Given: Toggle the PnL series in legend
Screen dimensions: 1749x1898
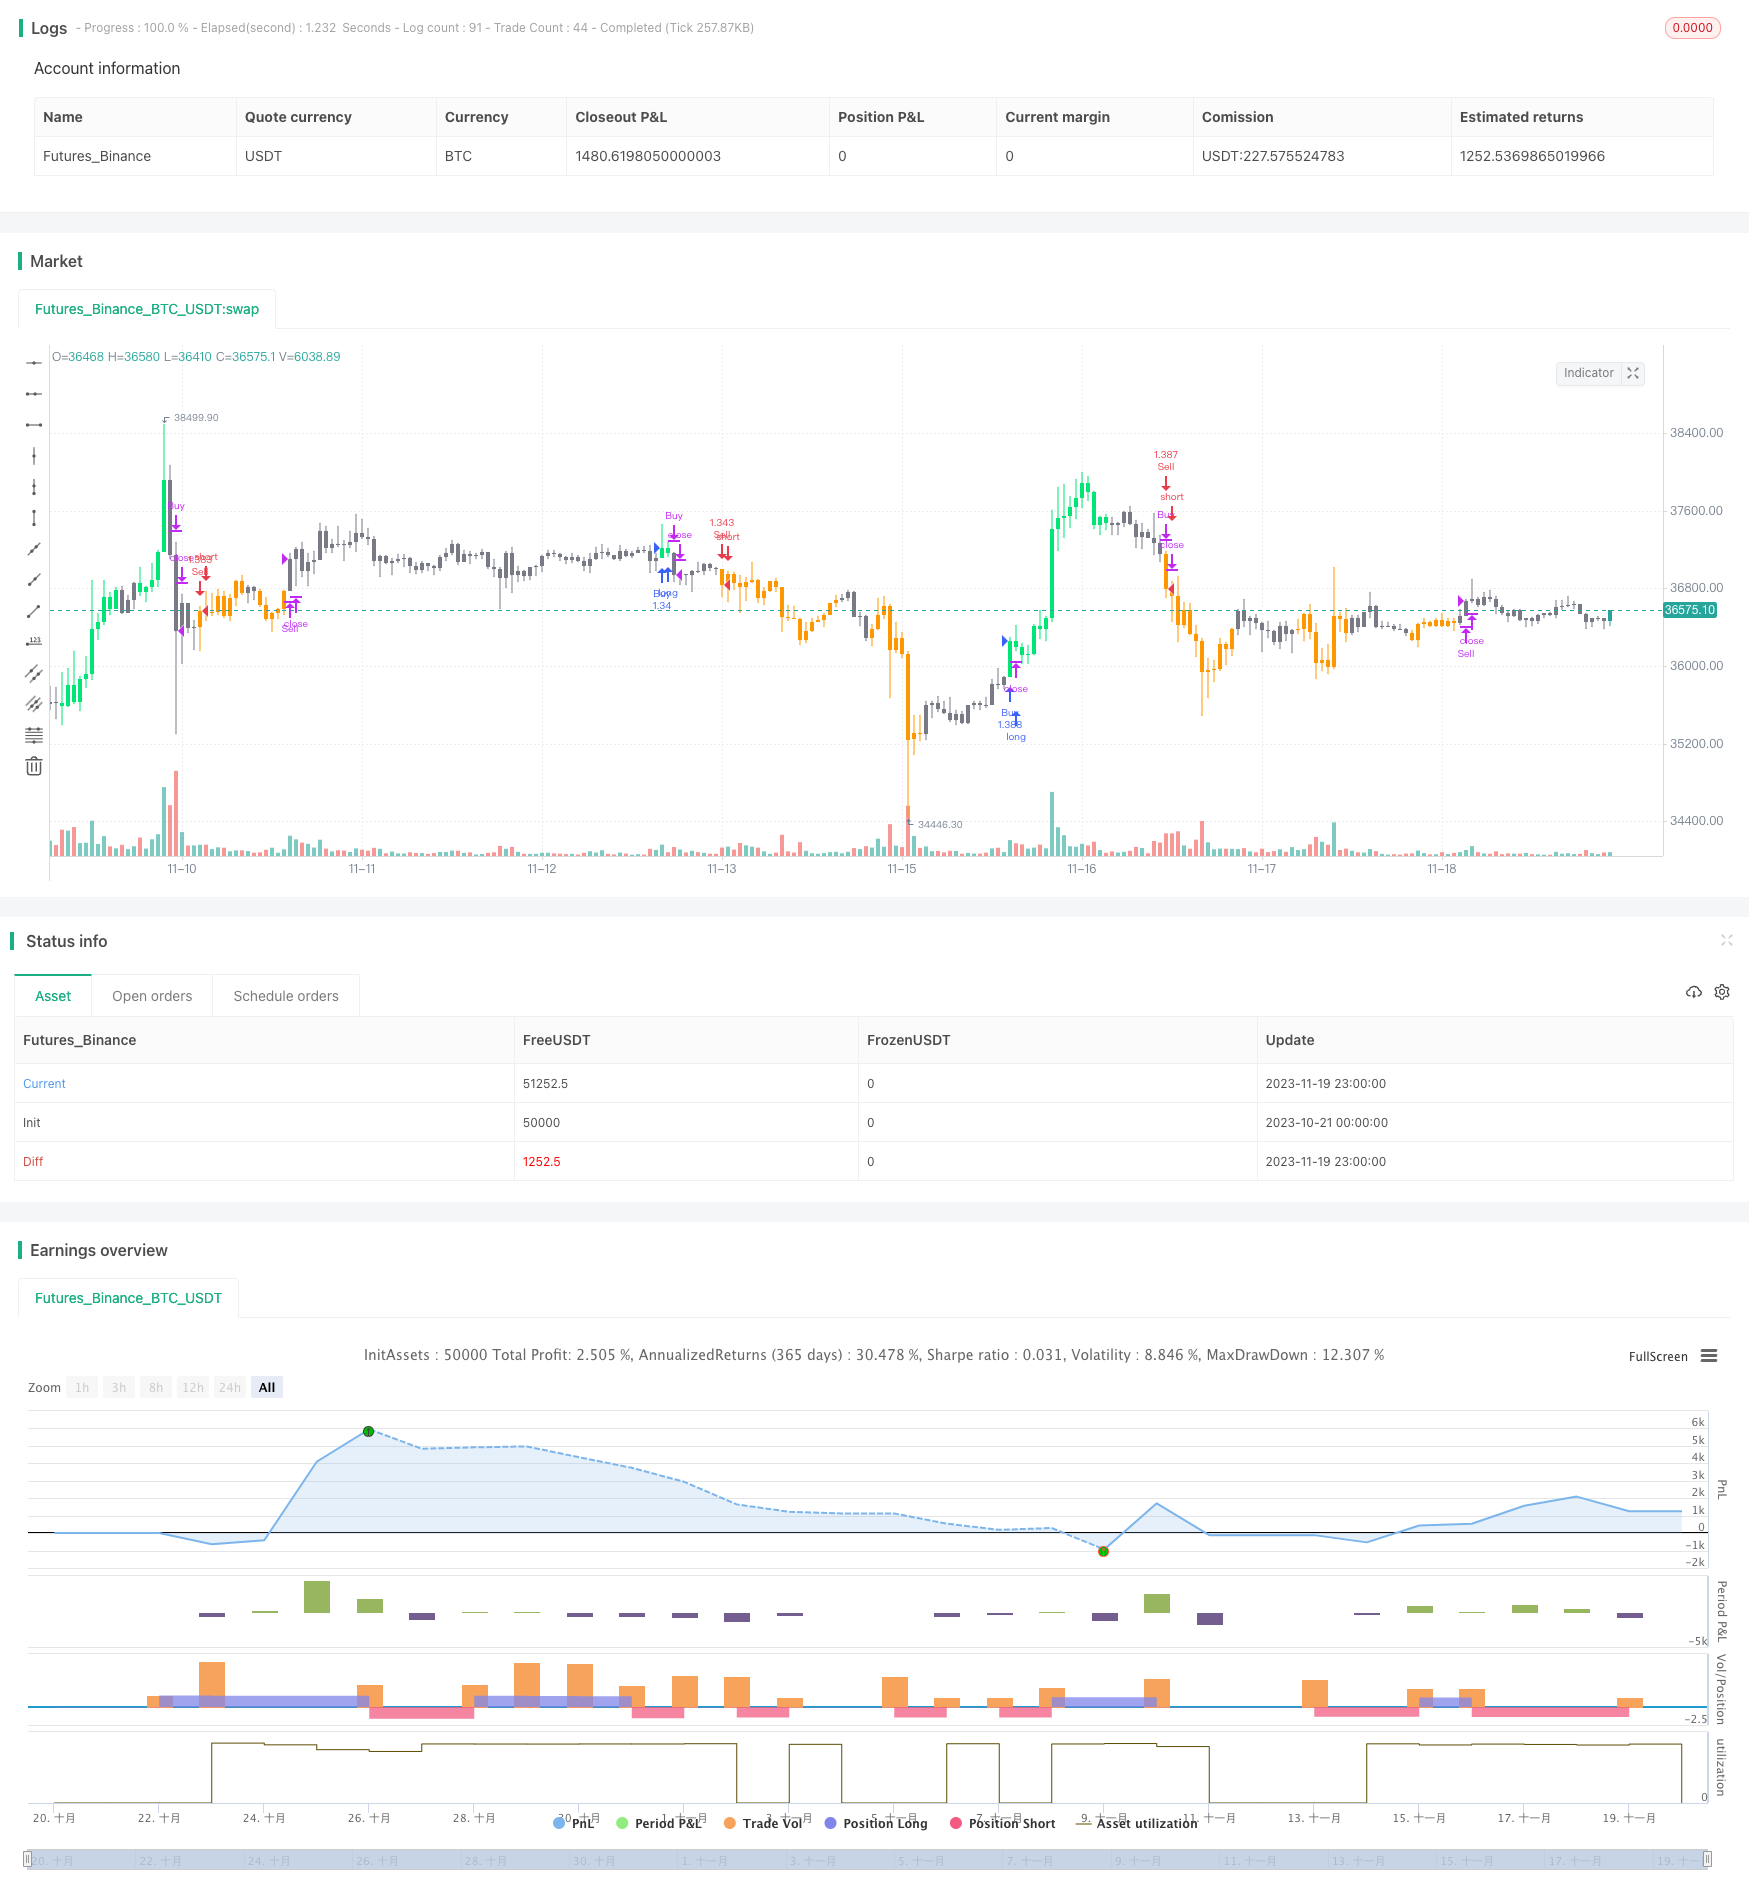Looking at the screenshot, I should (x=574, y=1823).
